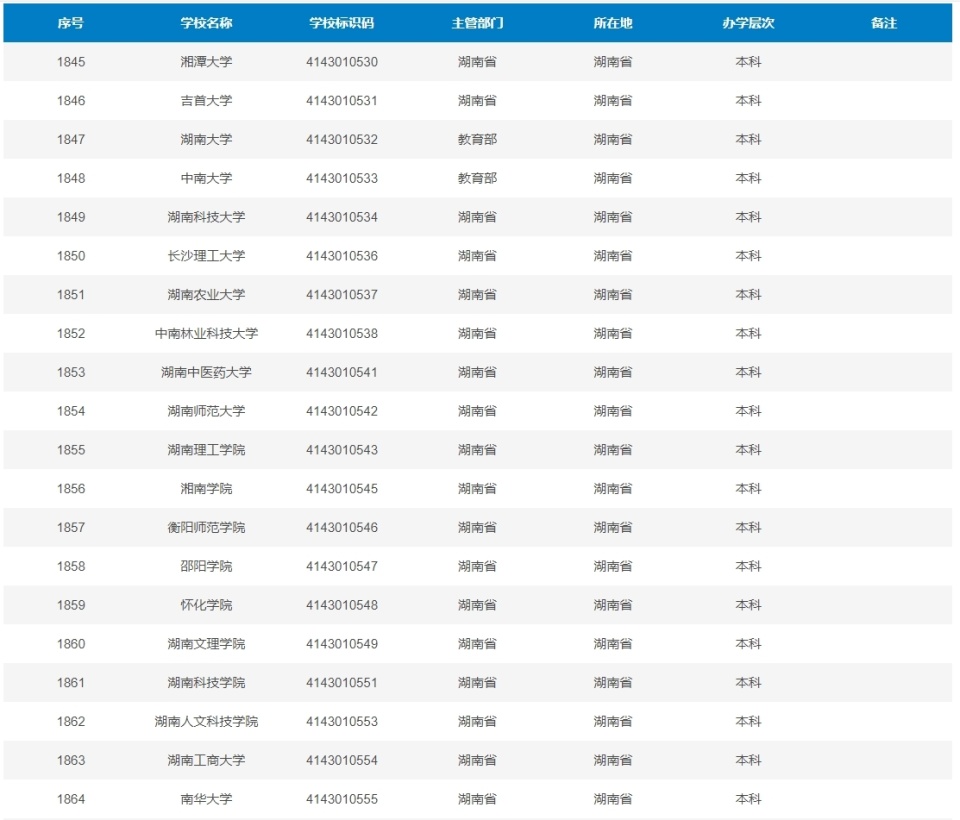Click 教育部 in the 中南大学 row
Screen dimensions: 960x820
(478, 178)
